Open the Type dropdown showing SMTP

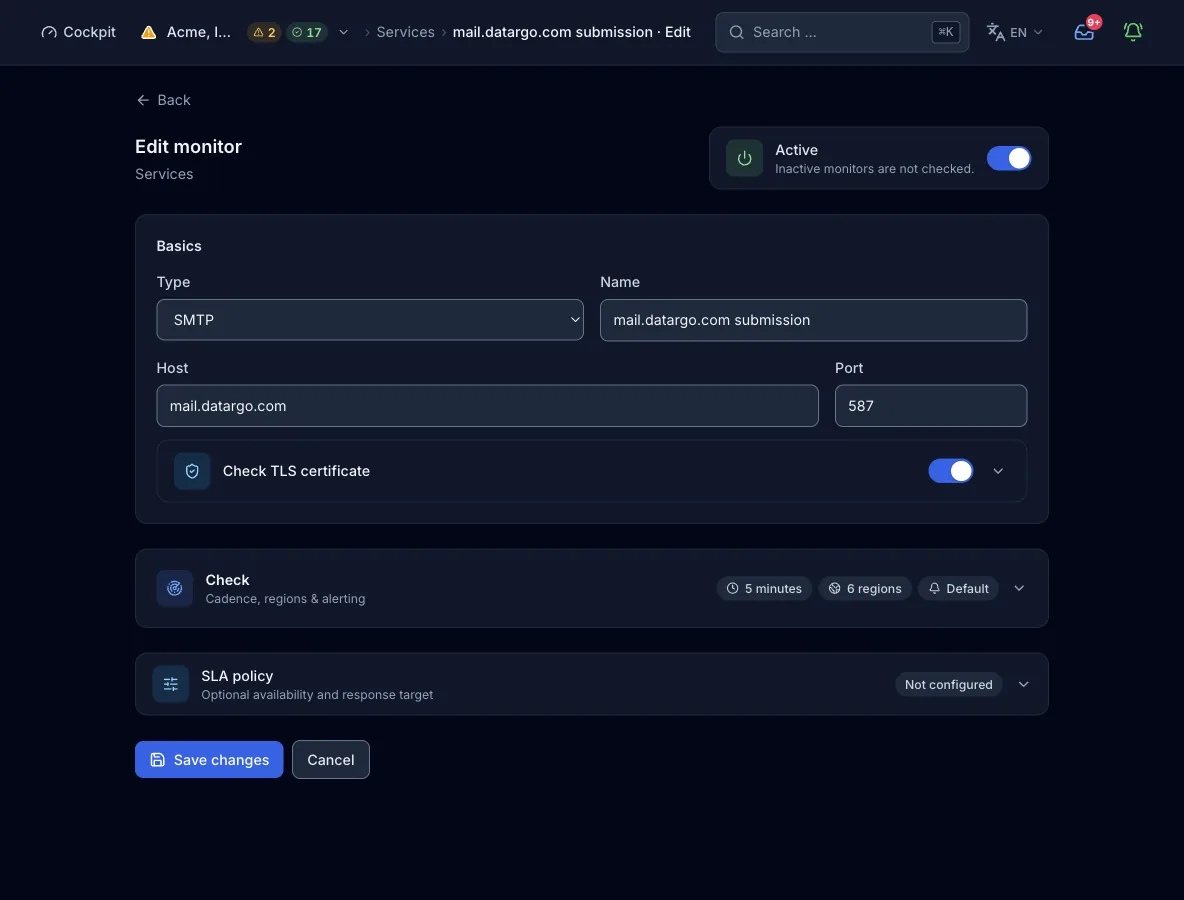click(370, 320)
